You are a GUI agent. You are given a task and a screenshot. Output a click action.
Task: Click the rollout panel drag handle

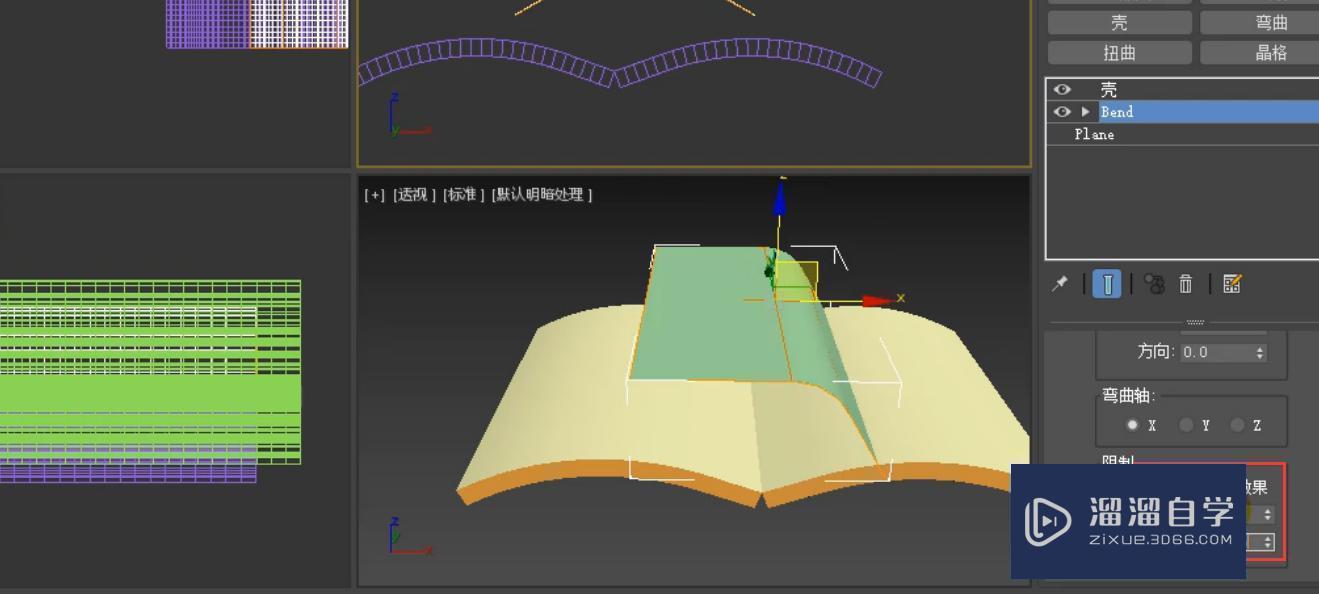[x=1195, y=323]
